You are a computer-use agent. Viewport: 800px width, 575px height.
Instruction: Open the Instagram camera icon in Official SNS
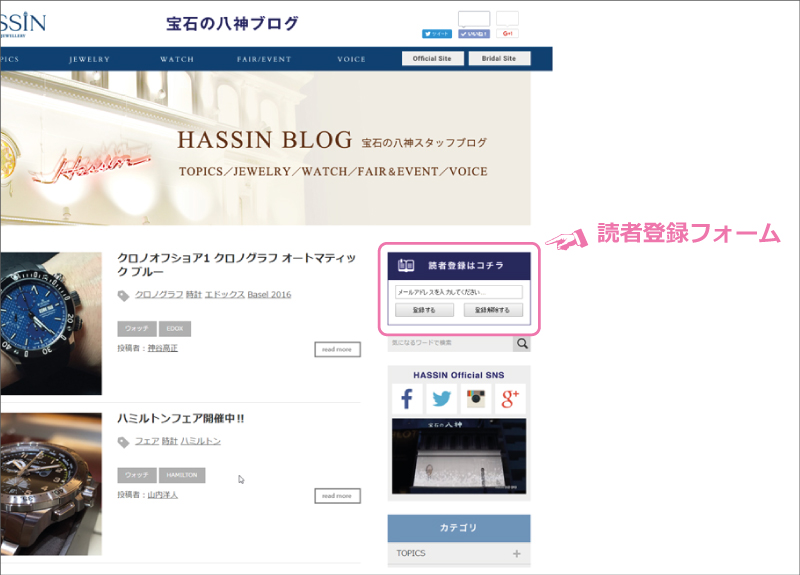[x=476, y=398]
